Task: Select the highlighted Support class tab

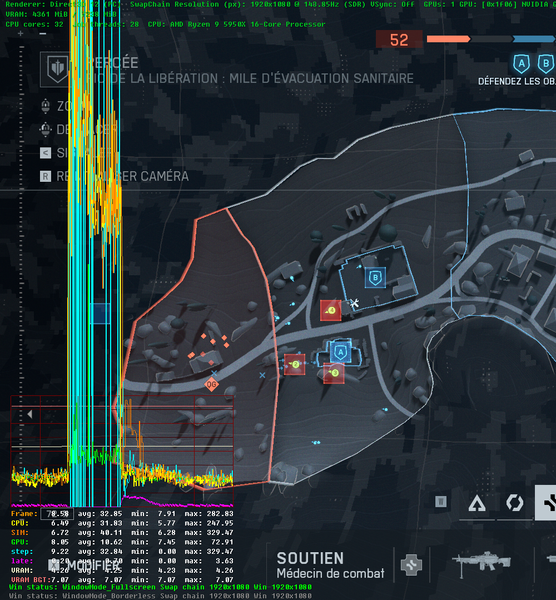Action: pos(545,502)
